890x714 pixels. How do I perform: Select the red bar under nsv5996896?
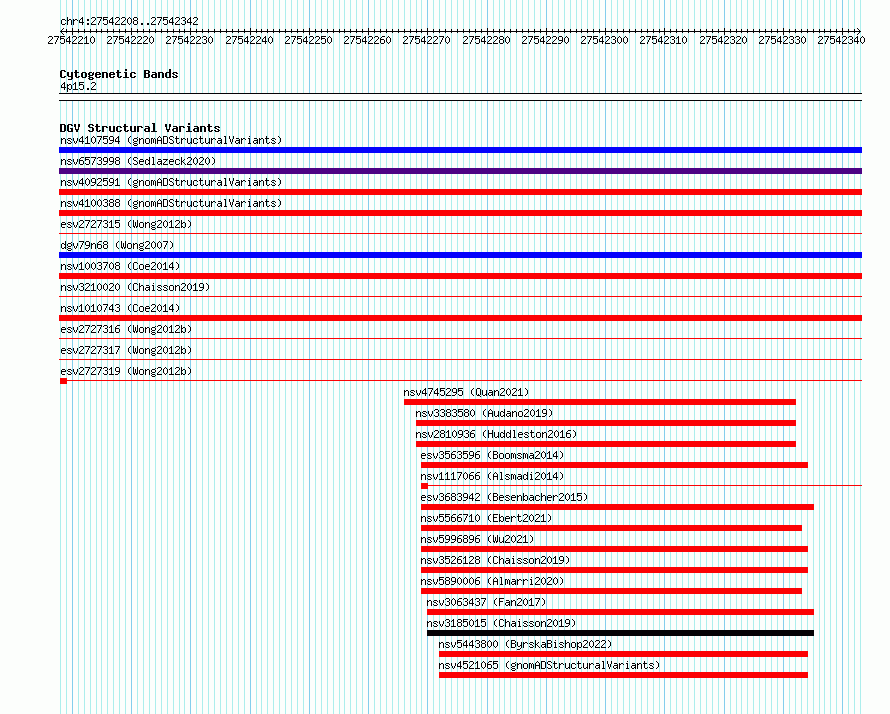click(x=614, y=549)
